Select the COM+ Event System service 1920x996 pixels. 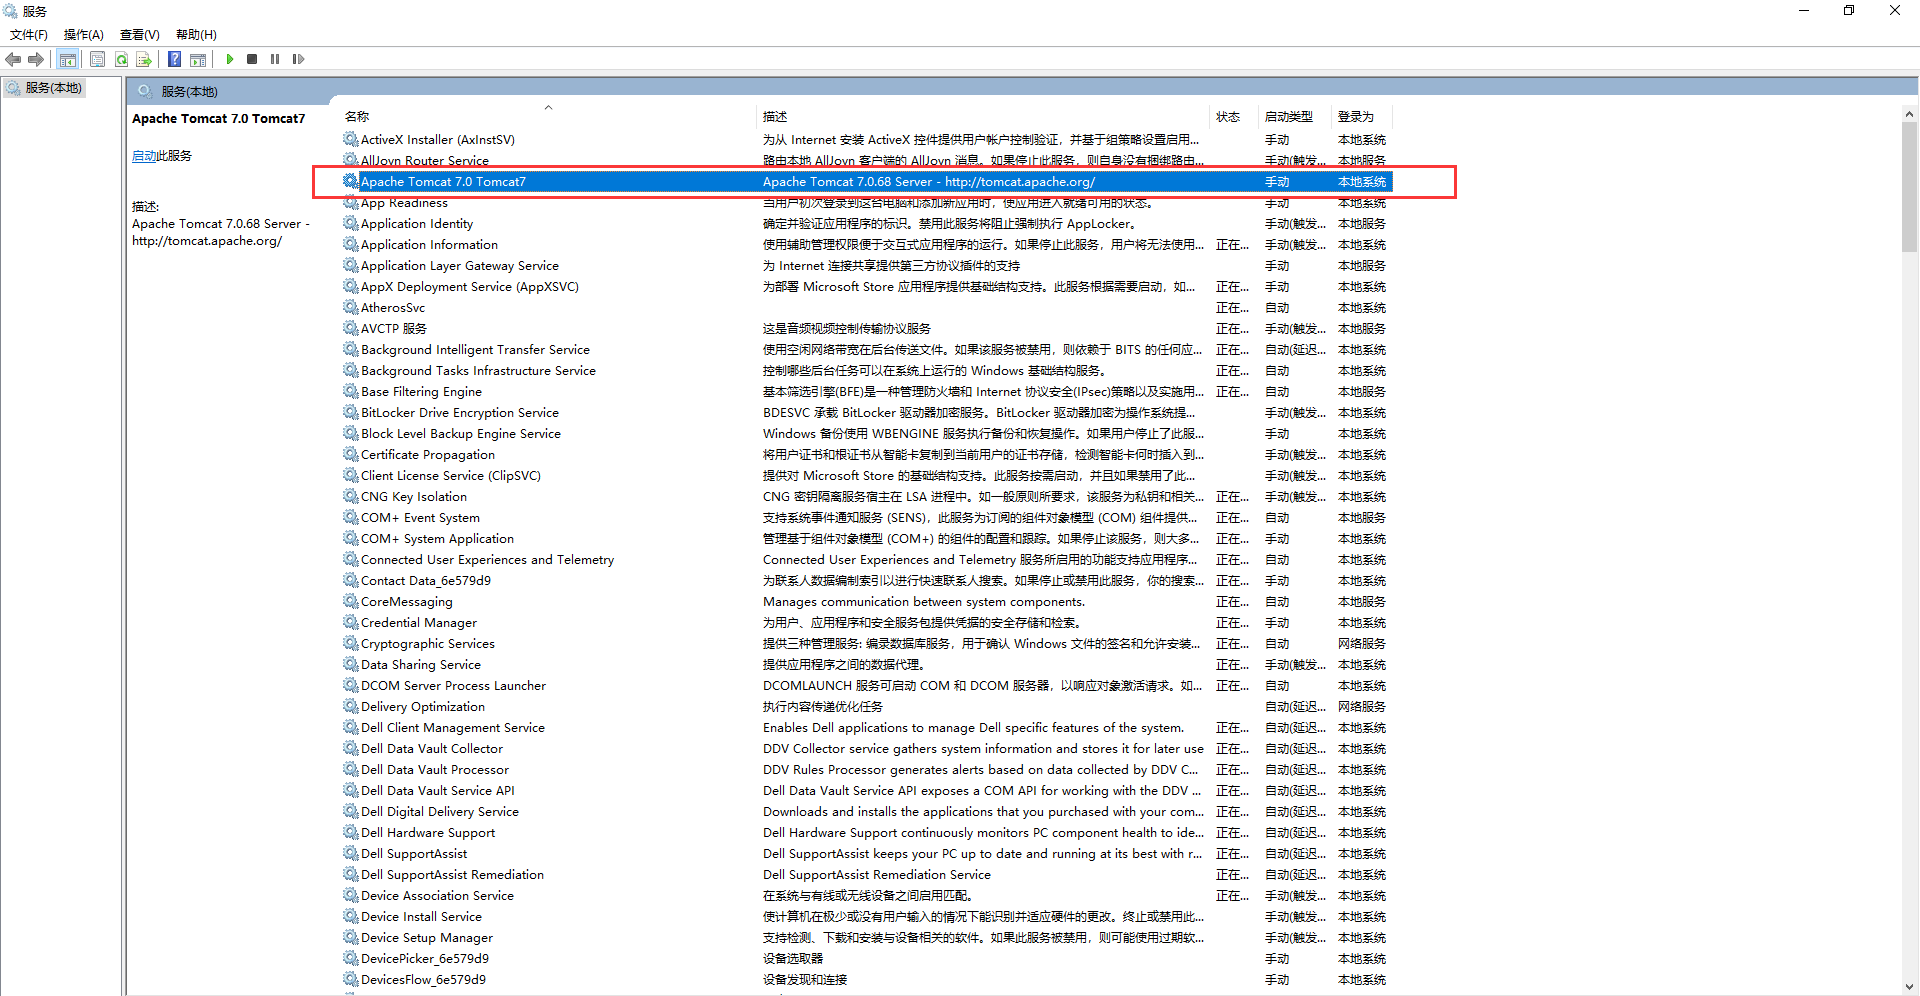coord(866,517)
